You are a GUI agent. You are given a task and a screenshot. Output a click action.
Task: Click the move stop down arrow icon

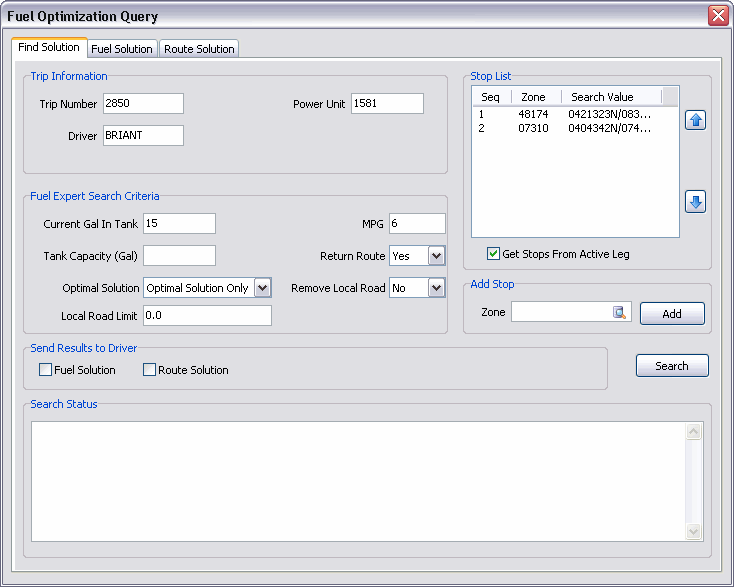click(696, 202)
